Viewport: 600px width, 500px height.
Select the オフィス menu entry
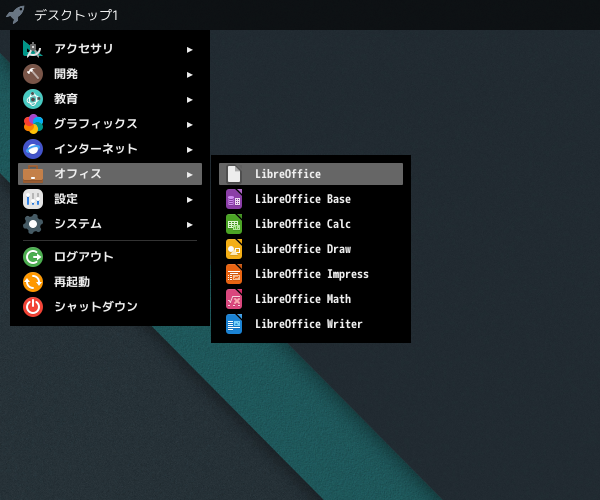pyautogui.click(x=110, y=174)
